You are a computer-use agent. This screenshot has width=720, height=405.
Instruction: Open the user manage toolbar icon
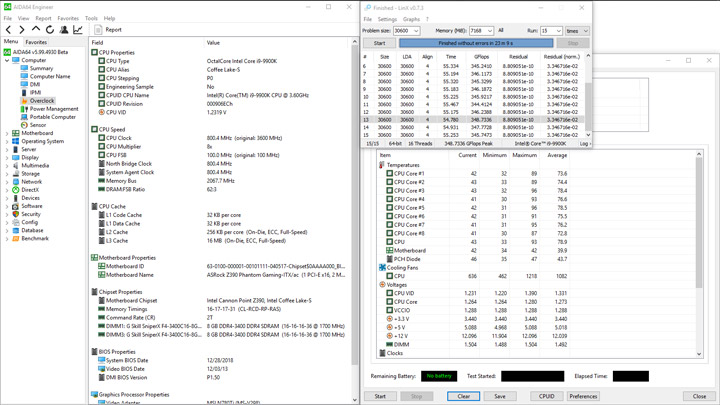[x=64, y=30]
